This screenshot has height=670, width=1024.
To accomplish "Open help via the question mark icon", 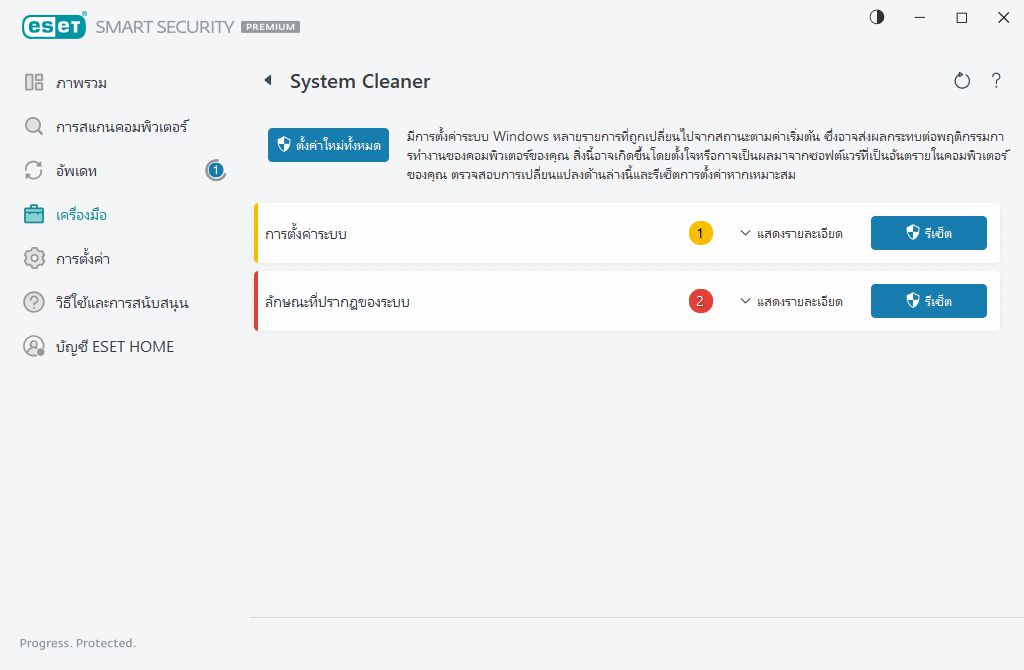I will [996, 81].
